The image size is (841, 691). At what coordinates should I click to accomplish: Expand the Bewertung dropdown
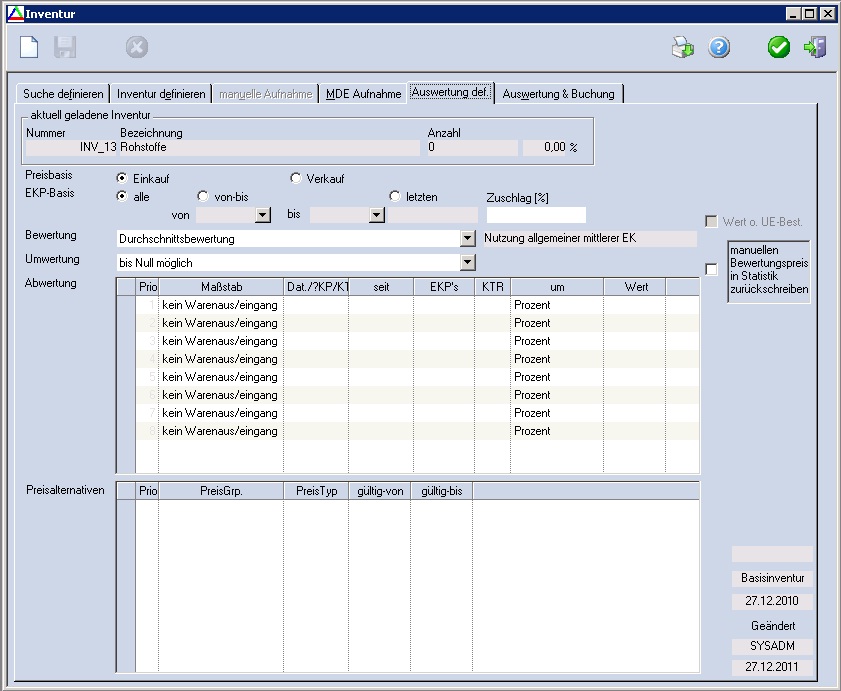[467, 239]
